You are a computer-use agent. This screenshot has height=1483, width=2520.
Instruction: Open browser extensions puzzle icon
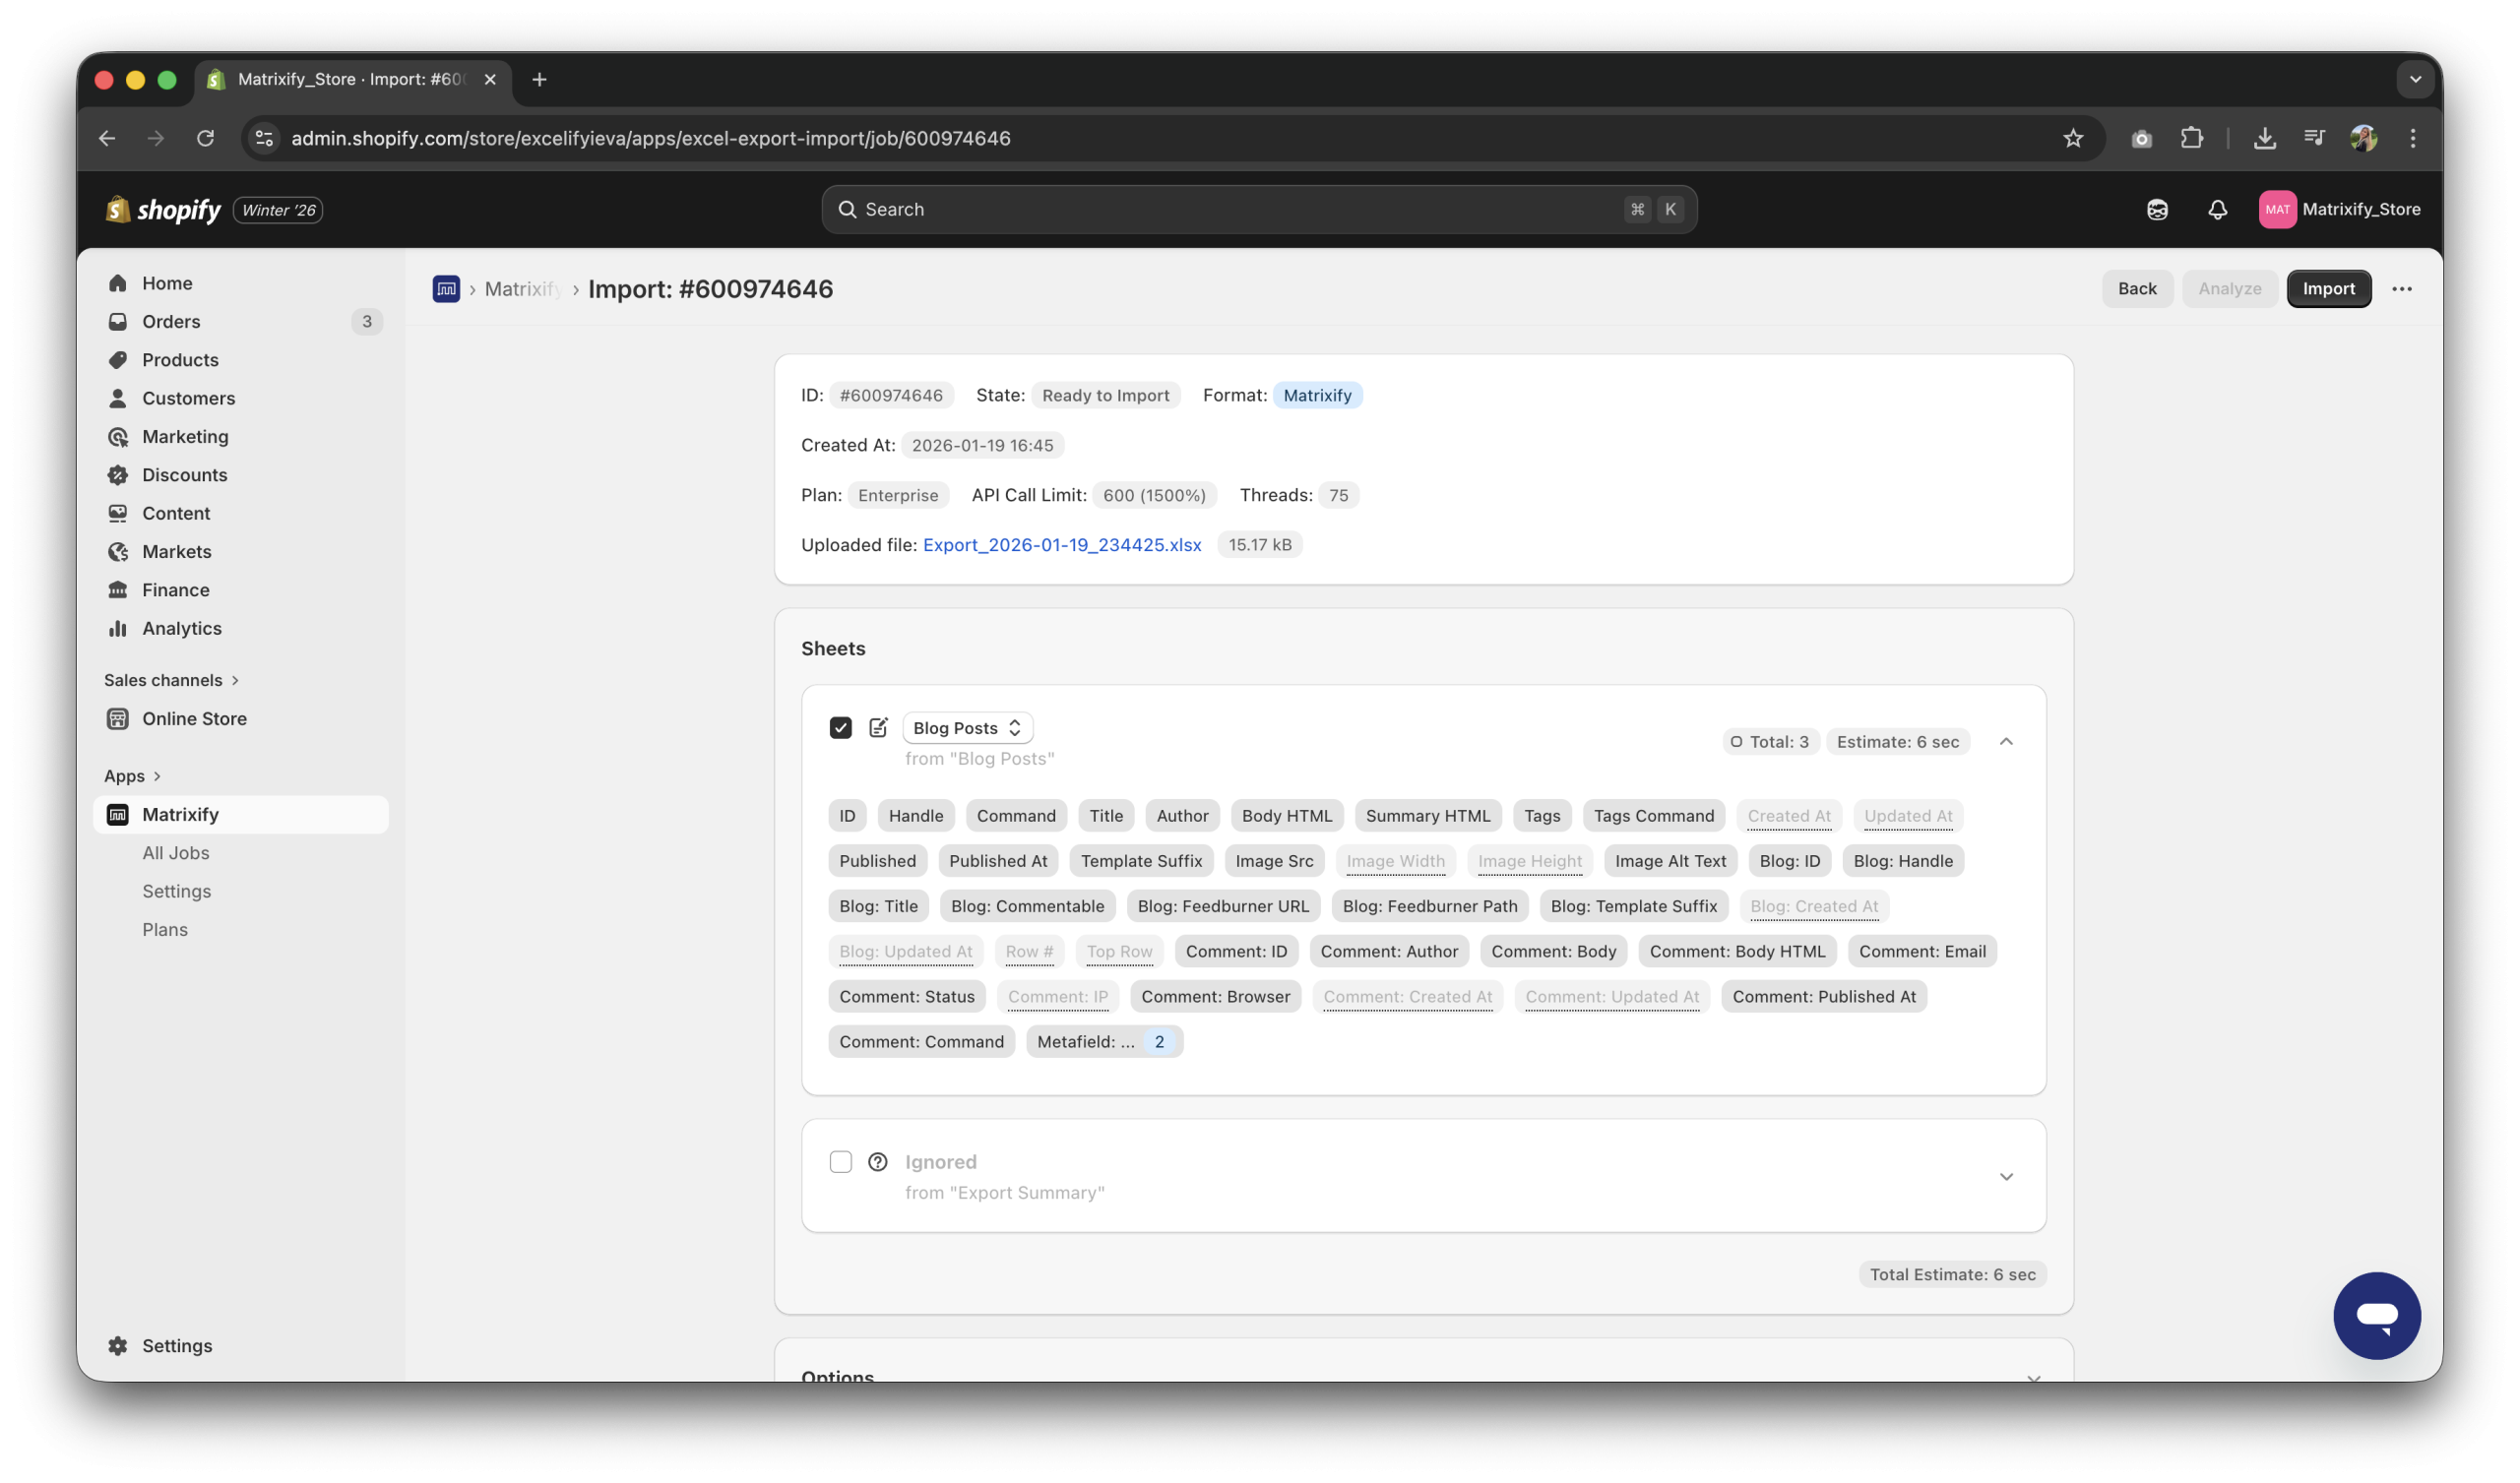[x=2191, y=138]
